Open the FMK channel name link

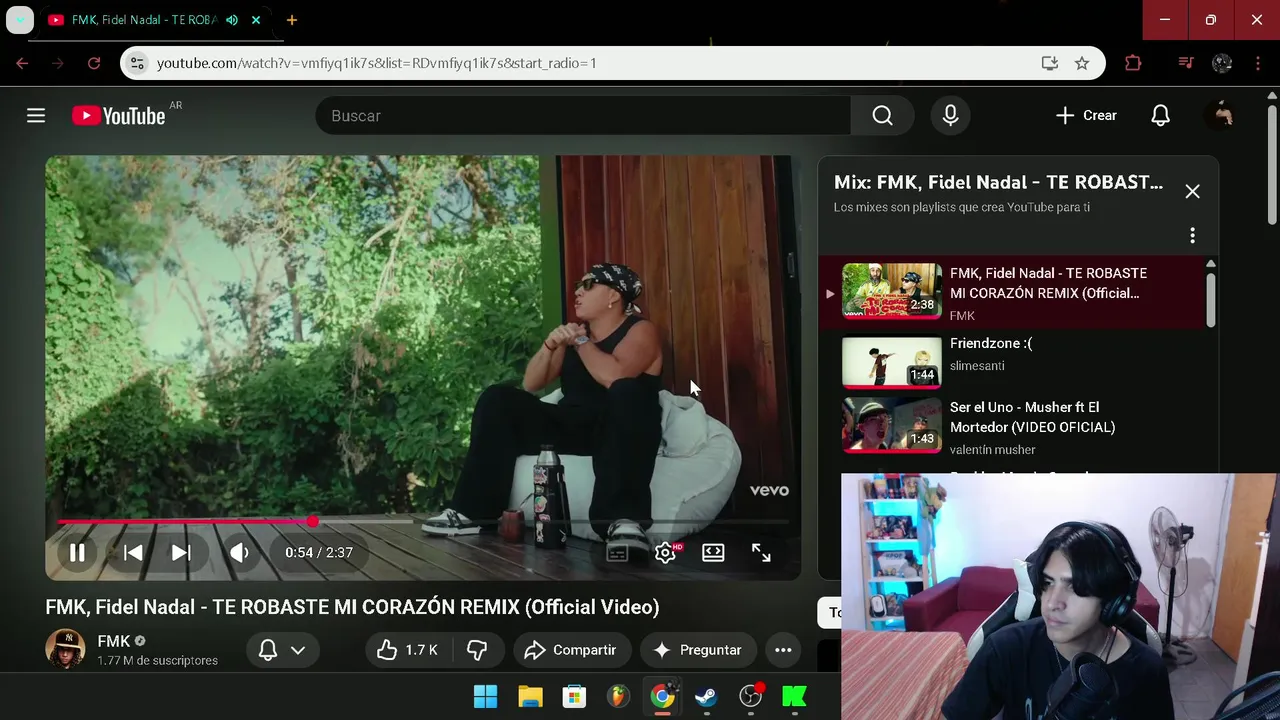(x=114, y=641)
